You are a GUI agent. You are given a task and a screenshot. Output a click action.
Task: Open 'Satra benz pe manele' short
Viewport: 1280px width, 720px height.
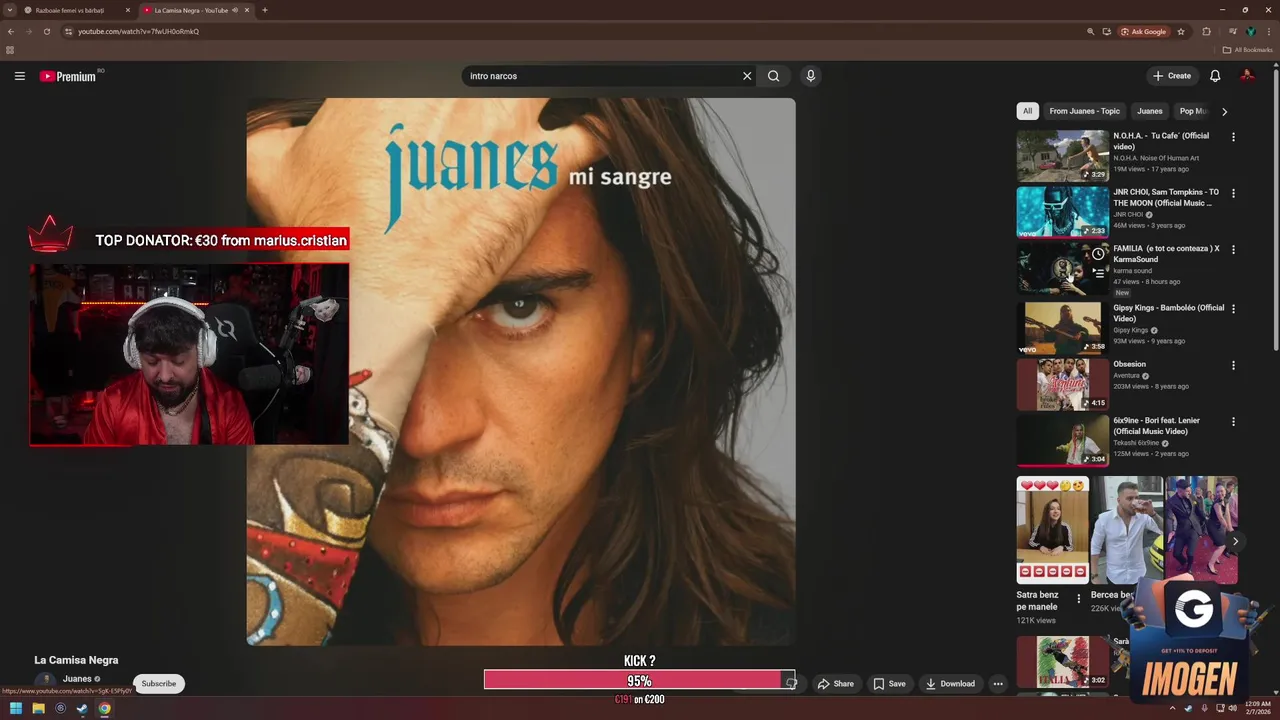pos(1052,530)
